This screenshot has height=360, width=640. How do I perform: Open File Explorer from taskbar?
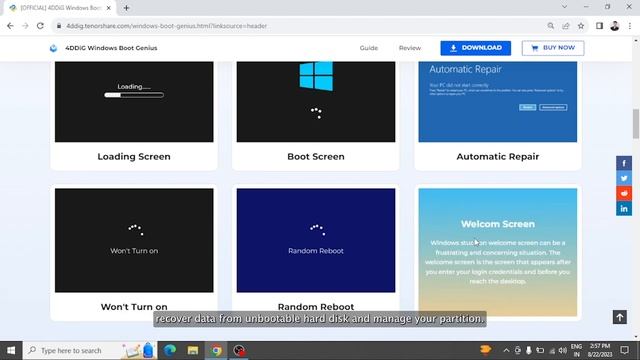[x=193, y=350]
